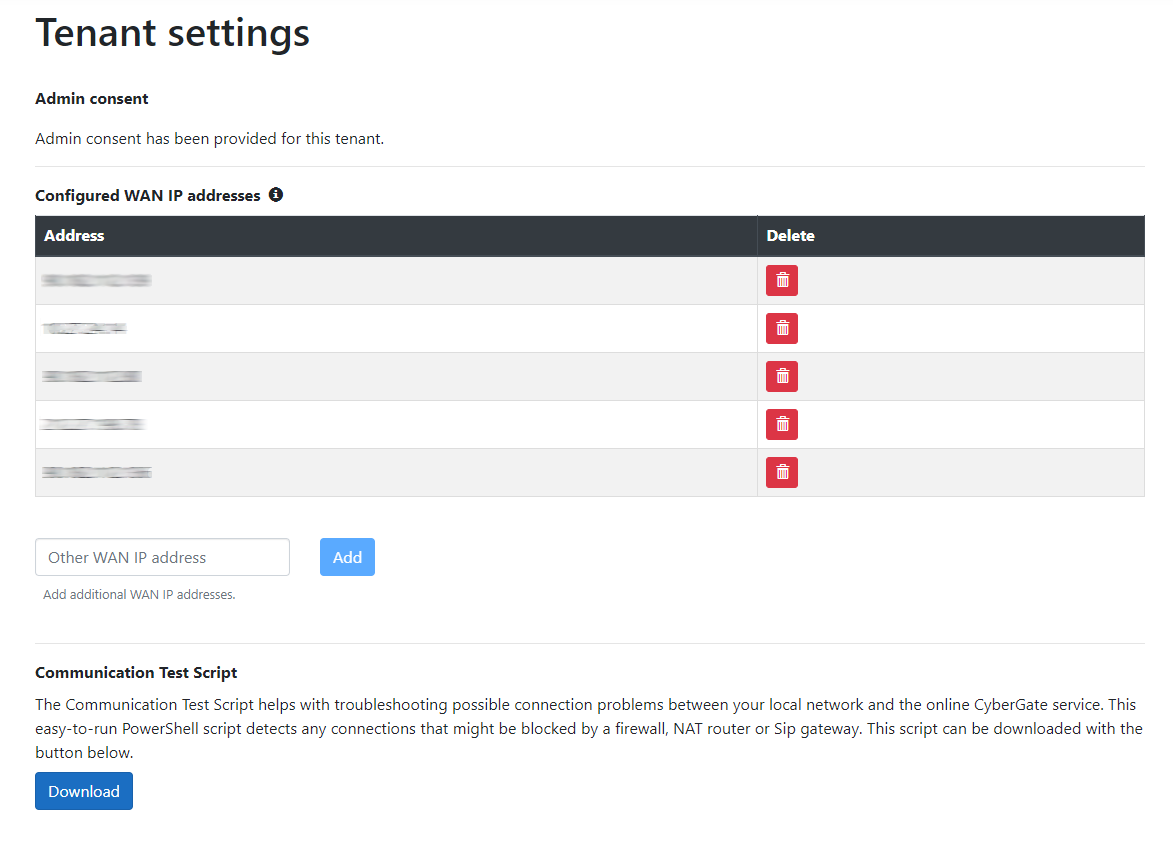Click the Add button
This screenshot has width=1173, height=841.
coord(347,557)
